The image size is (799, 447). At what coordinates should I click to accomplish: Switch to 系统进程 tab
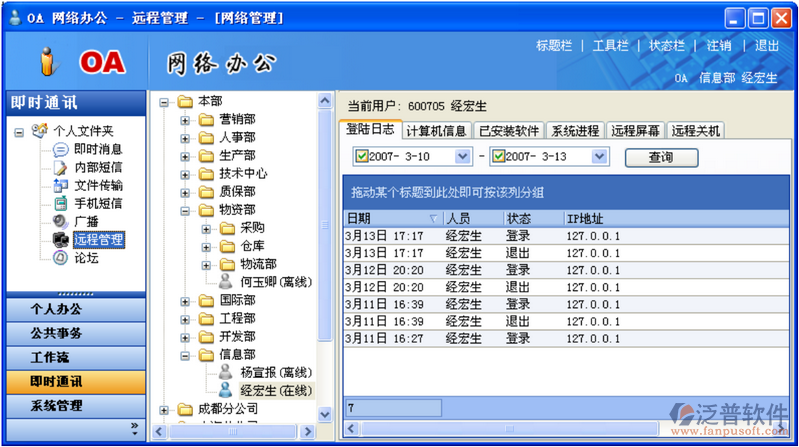pos(575,131)
